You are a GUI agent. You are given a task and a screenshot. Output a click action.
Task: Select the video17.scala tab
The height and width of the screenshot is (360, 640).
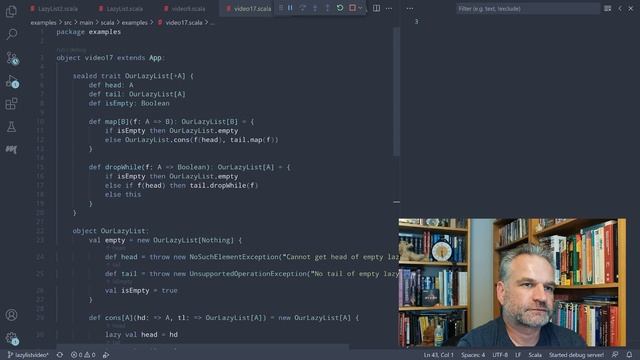point(249,9)
